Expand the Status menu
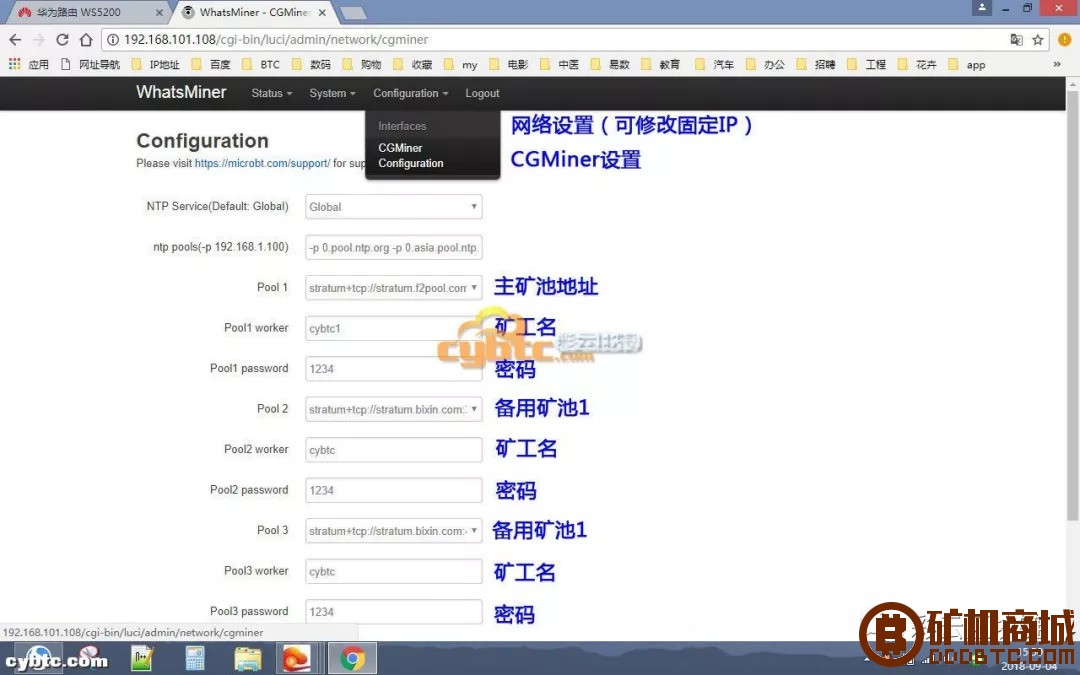Viewport: 1080px width, 675px height. pos(271,93)
